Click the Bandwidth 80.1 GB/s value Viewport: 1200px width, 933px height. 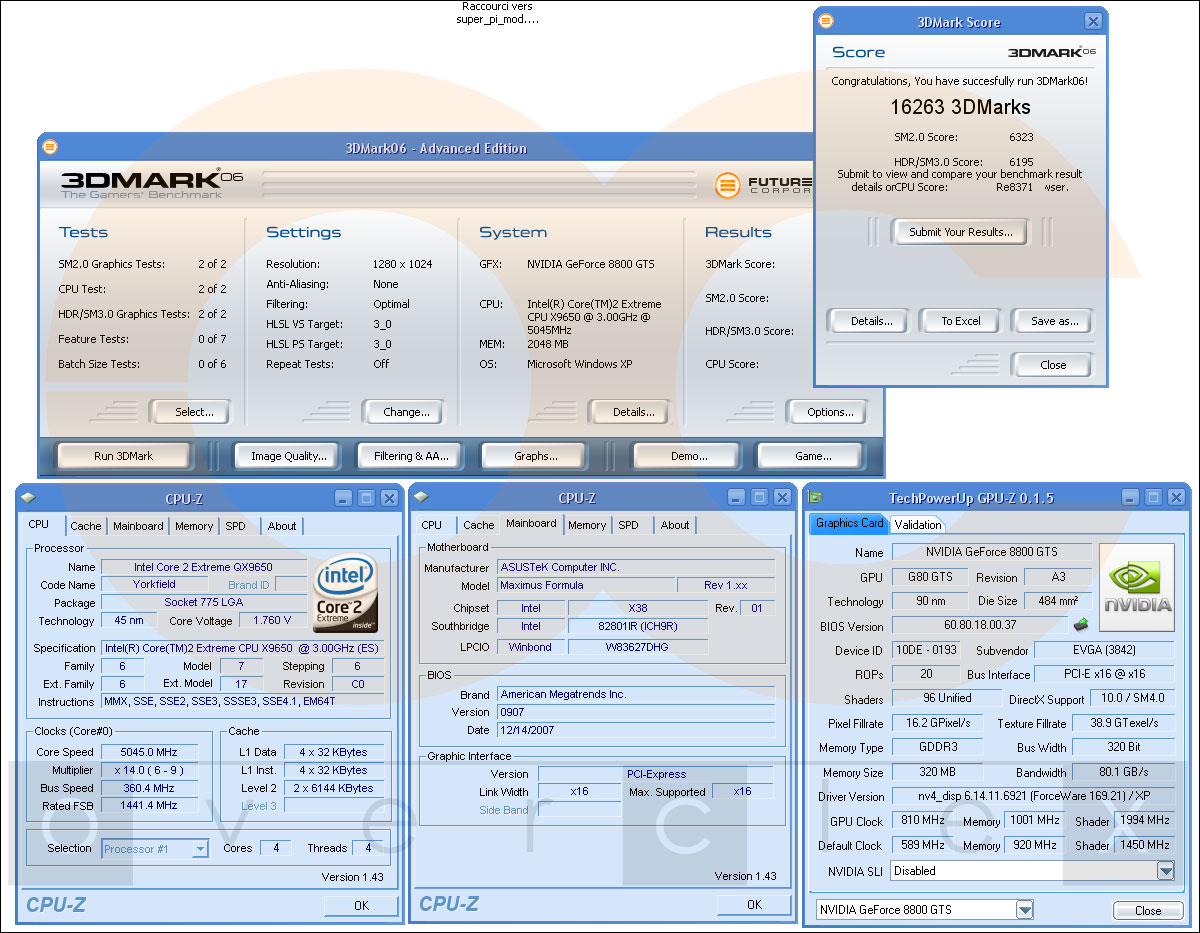(x=1123, y=772)
